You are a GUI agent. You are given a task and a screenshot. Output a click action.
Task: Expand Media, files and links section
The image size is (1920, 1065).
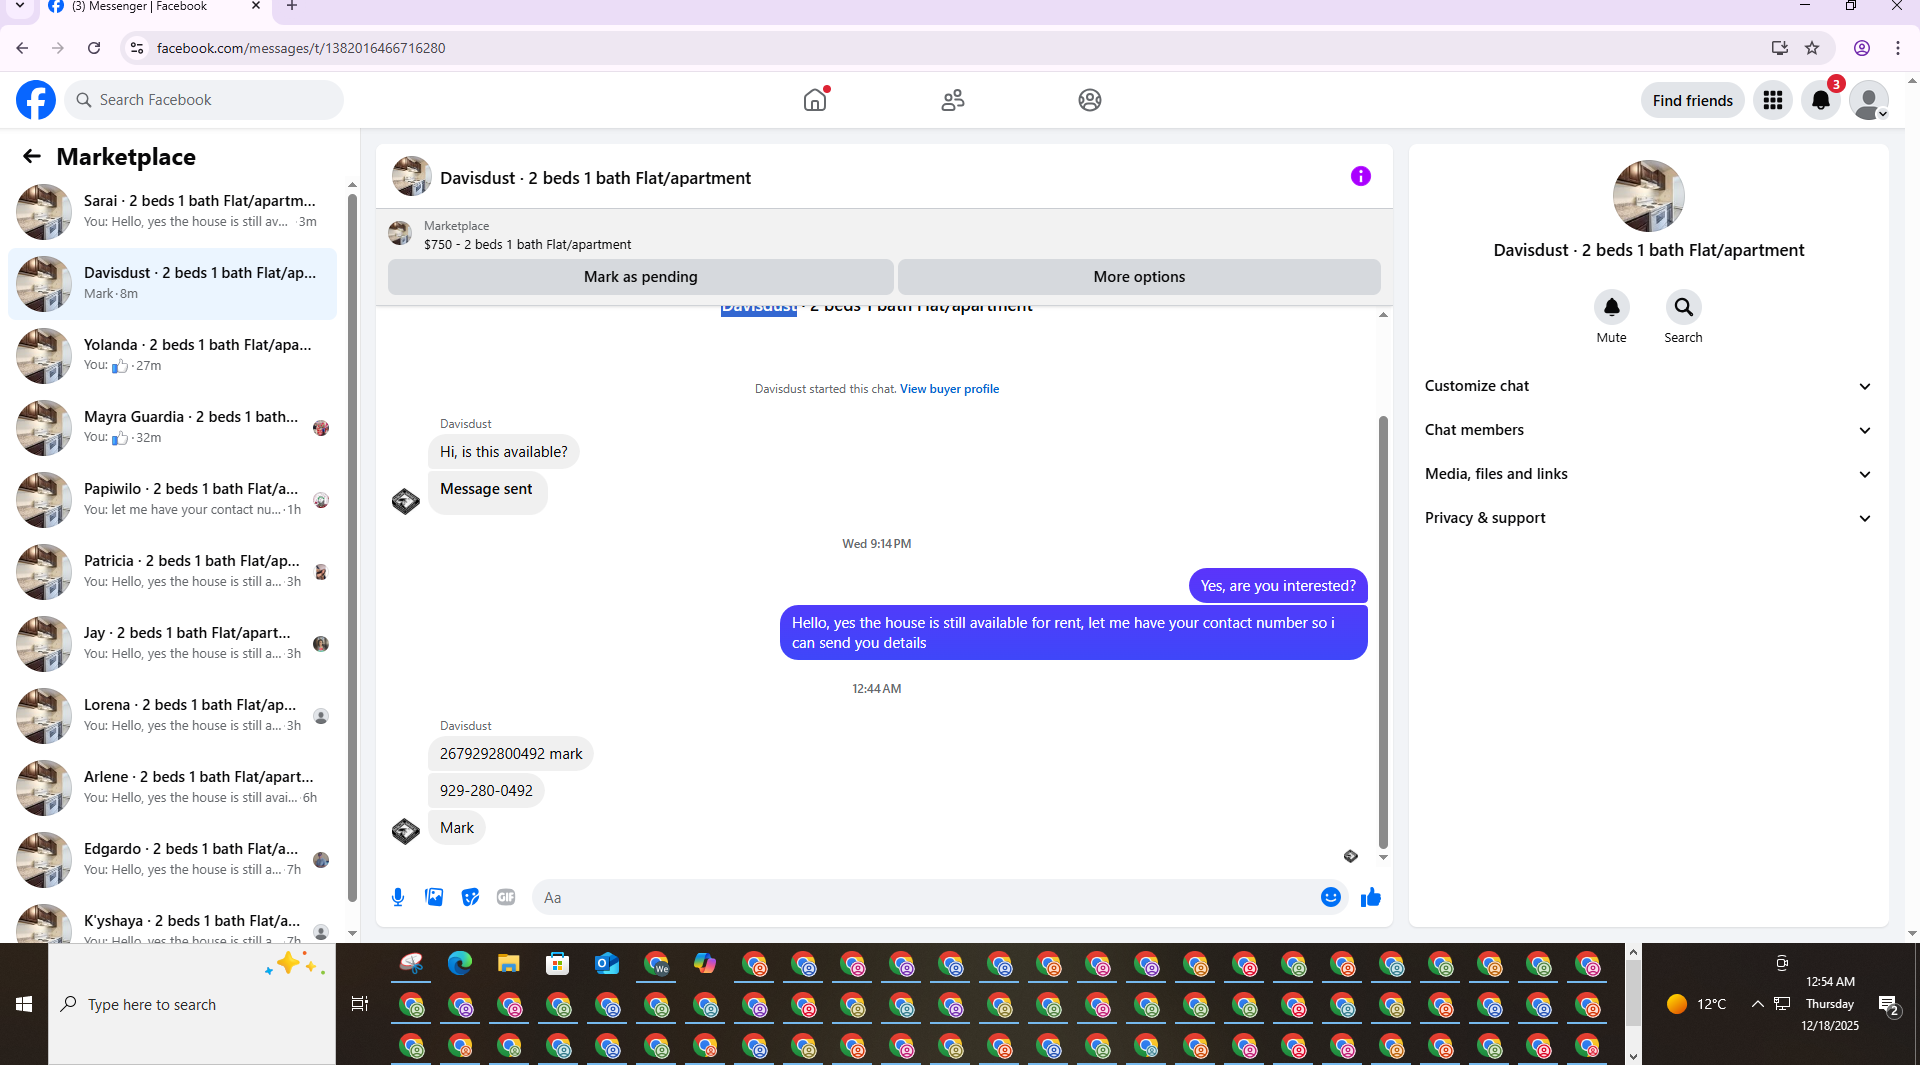click(x=1648, y=474)
